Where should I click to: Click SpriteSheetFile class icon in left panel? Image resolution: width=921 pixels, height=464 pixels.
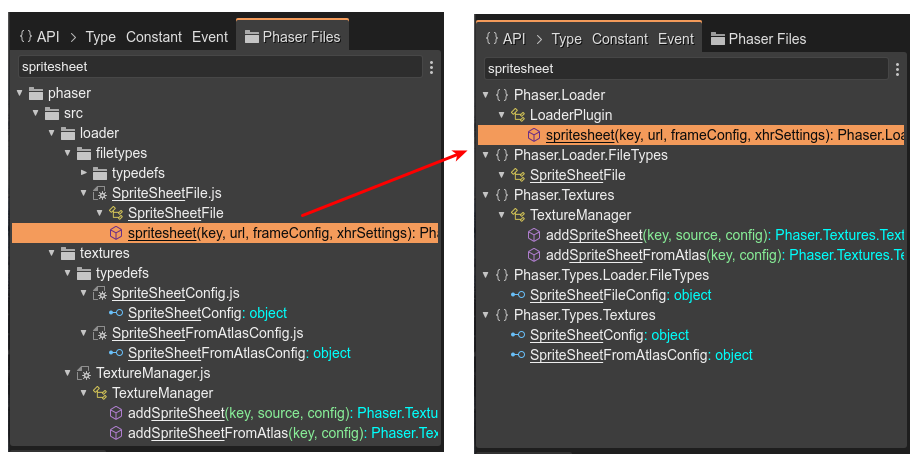tap(116, 213)
